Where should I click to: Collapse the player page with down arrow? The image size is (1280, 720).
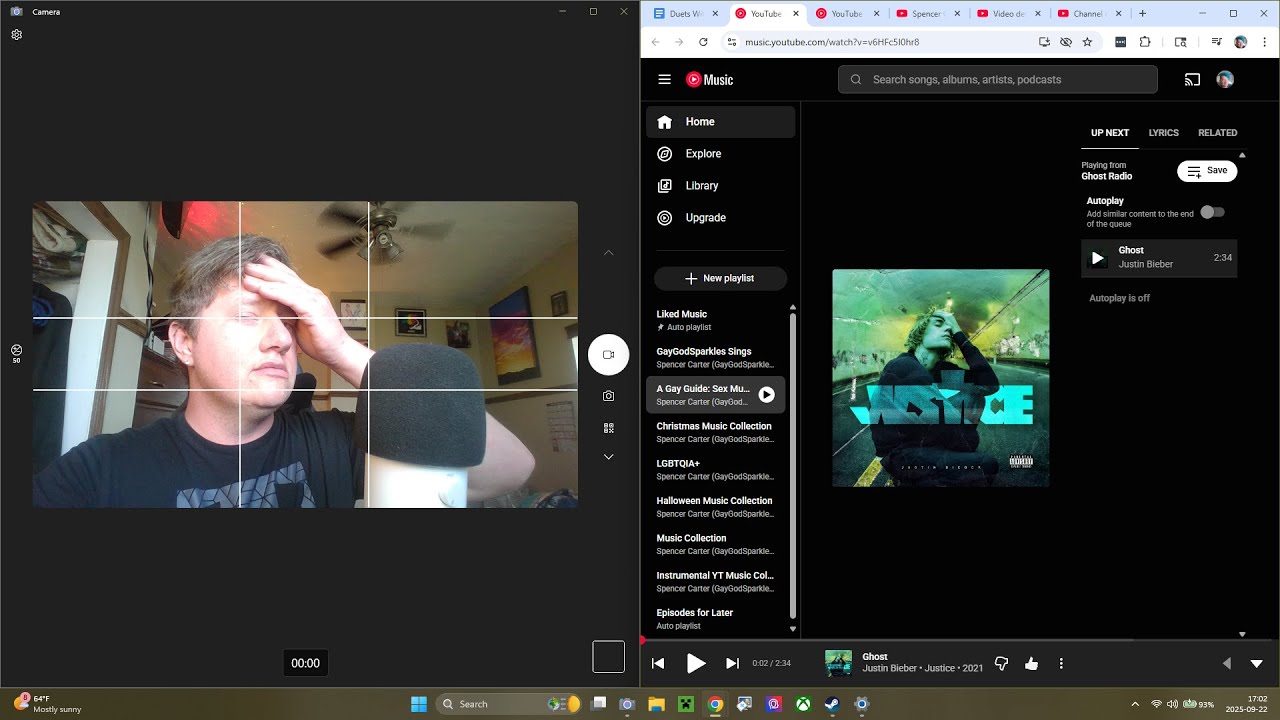[x=1257, y=663]
